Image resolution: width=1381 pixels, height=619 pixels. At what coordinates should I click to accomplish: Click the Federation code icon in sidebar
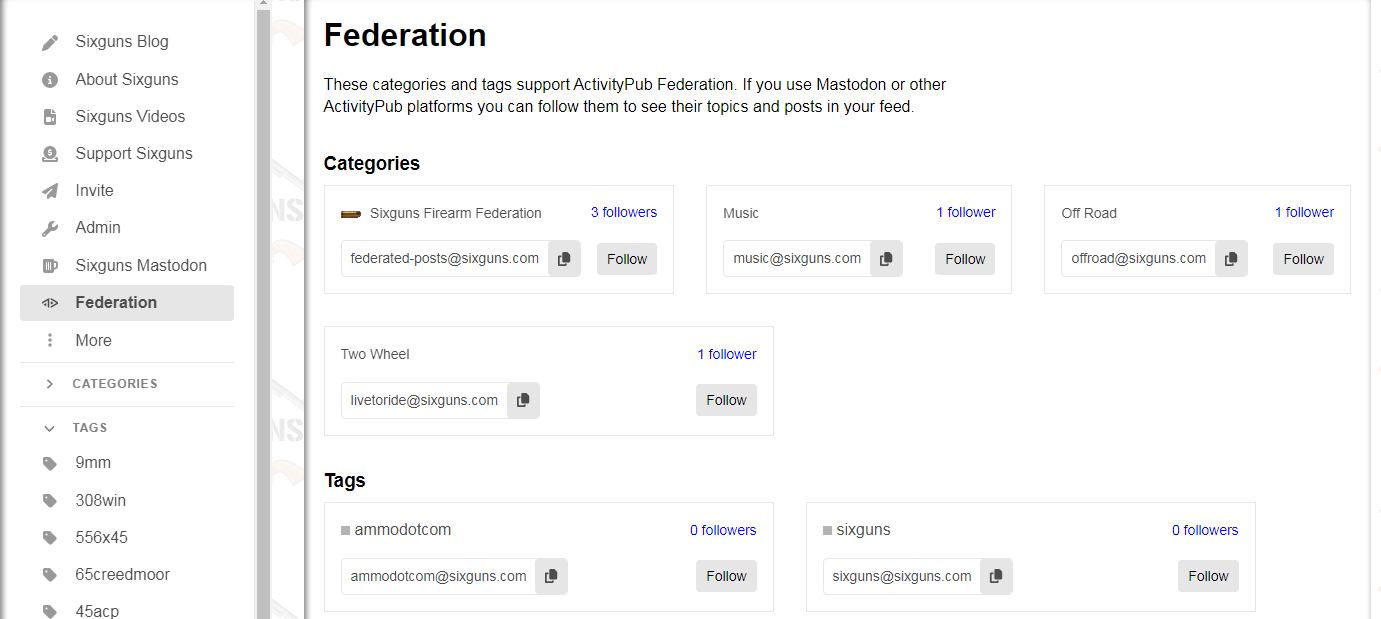[50, 303]
